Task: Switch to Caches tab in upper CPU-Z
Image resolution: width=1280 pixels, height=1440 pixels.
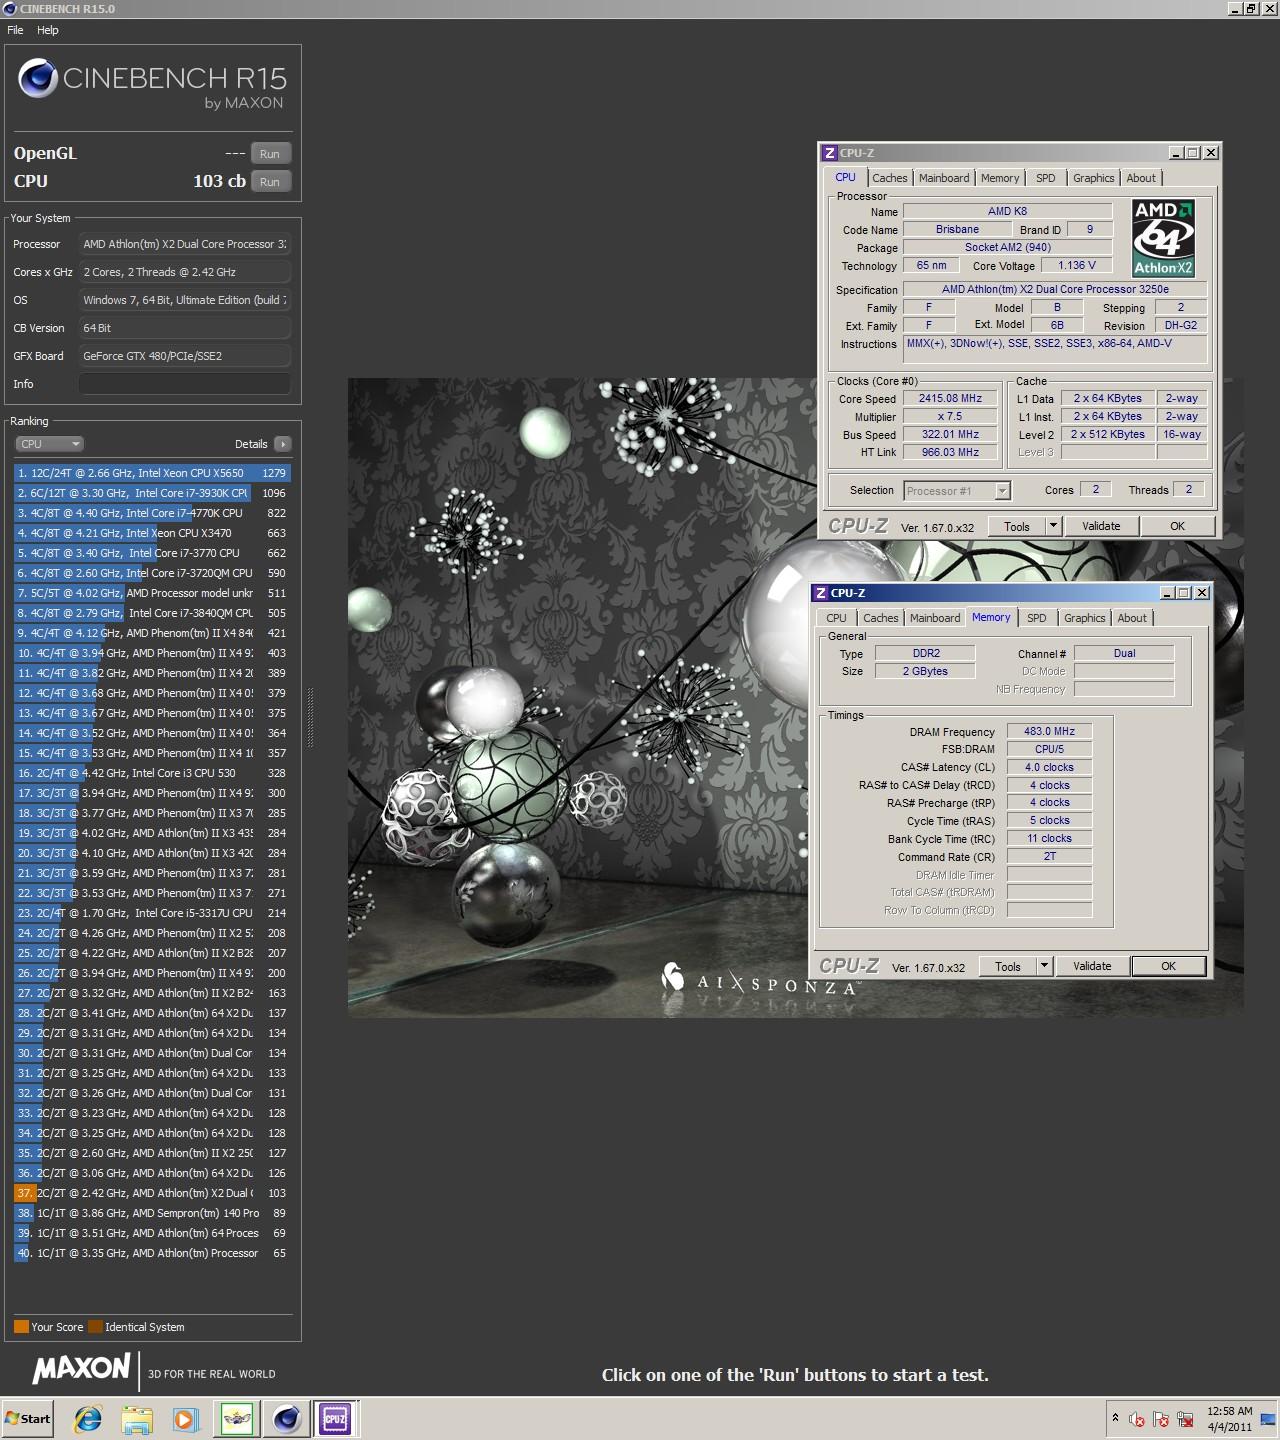Action: [x=890, y=178]
